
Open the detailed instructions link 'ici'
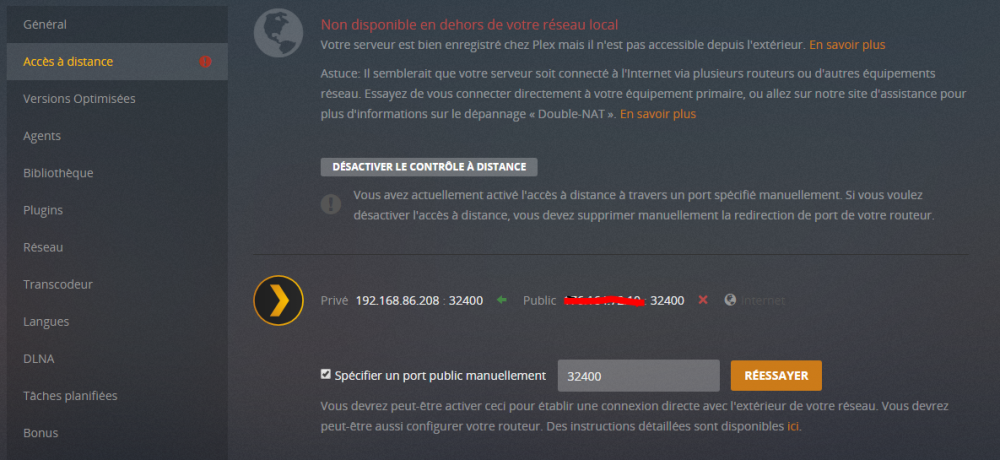[793, 426]
